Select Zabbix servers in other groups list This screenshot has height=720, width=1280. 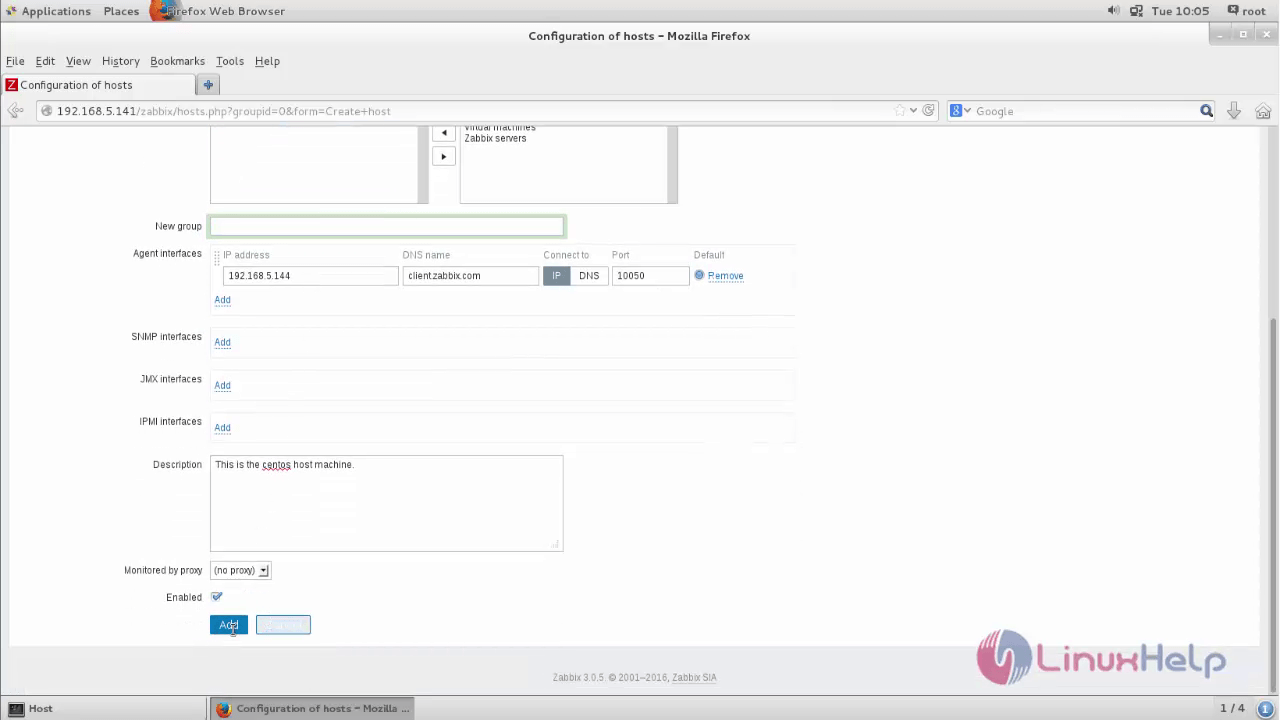(495, 138)
